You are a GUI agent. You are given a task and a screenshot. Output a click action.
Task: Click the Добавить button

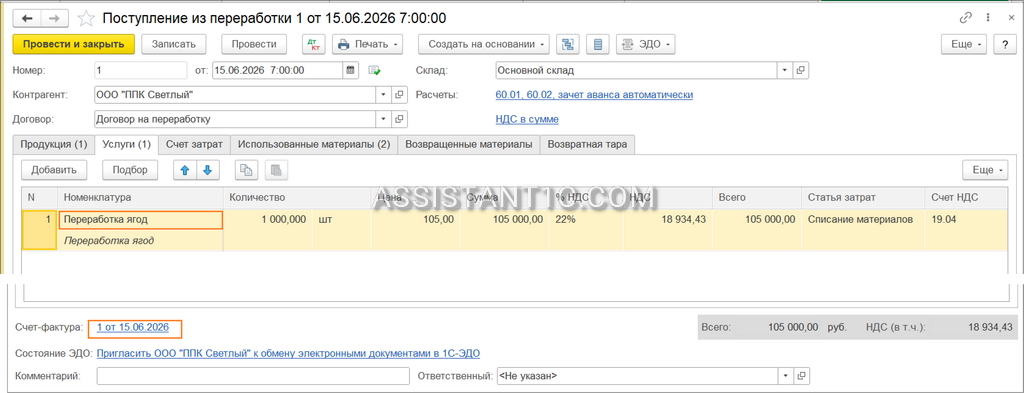pos(54,170)
